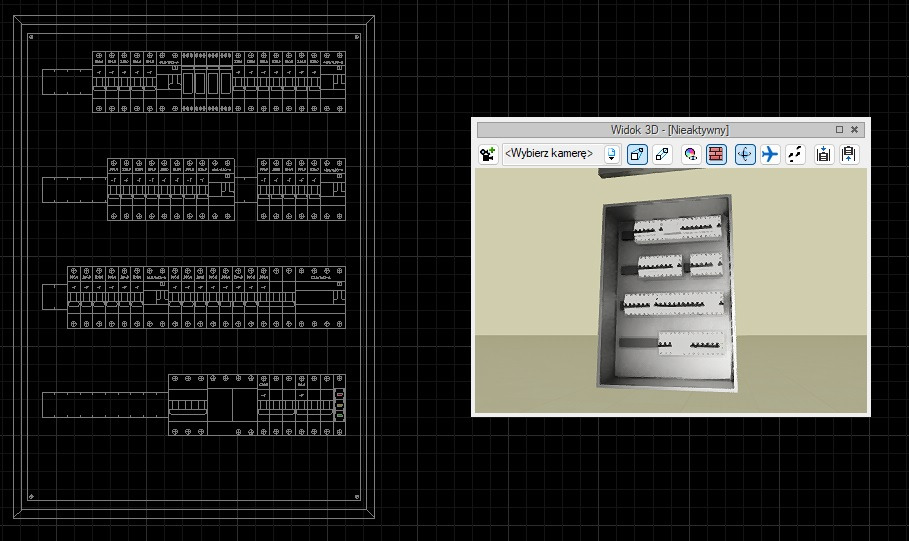Click the top-left mounting hole of enclosure
This screenshot has height=541, width=909.
coord(31,37)
